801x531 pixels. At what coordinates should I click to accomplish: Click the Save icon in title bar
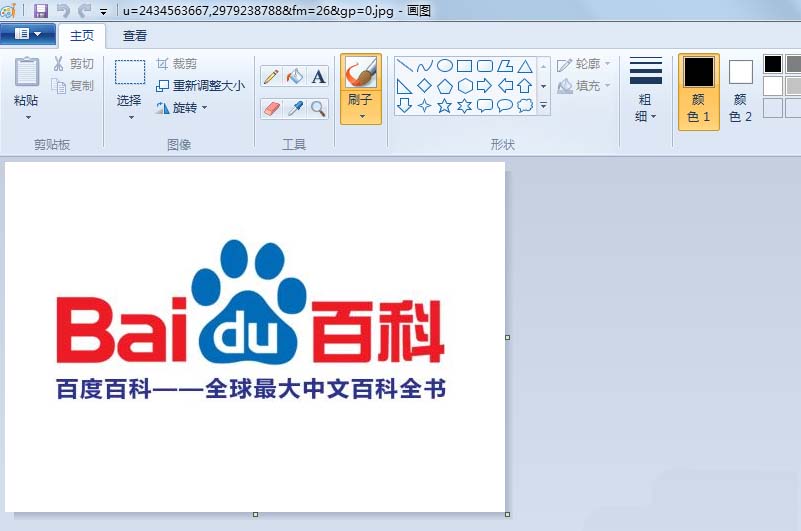coord(41,10)
